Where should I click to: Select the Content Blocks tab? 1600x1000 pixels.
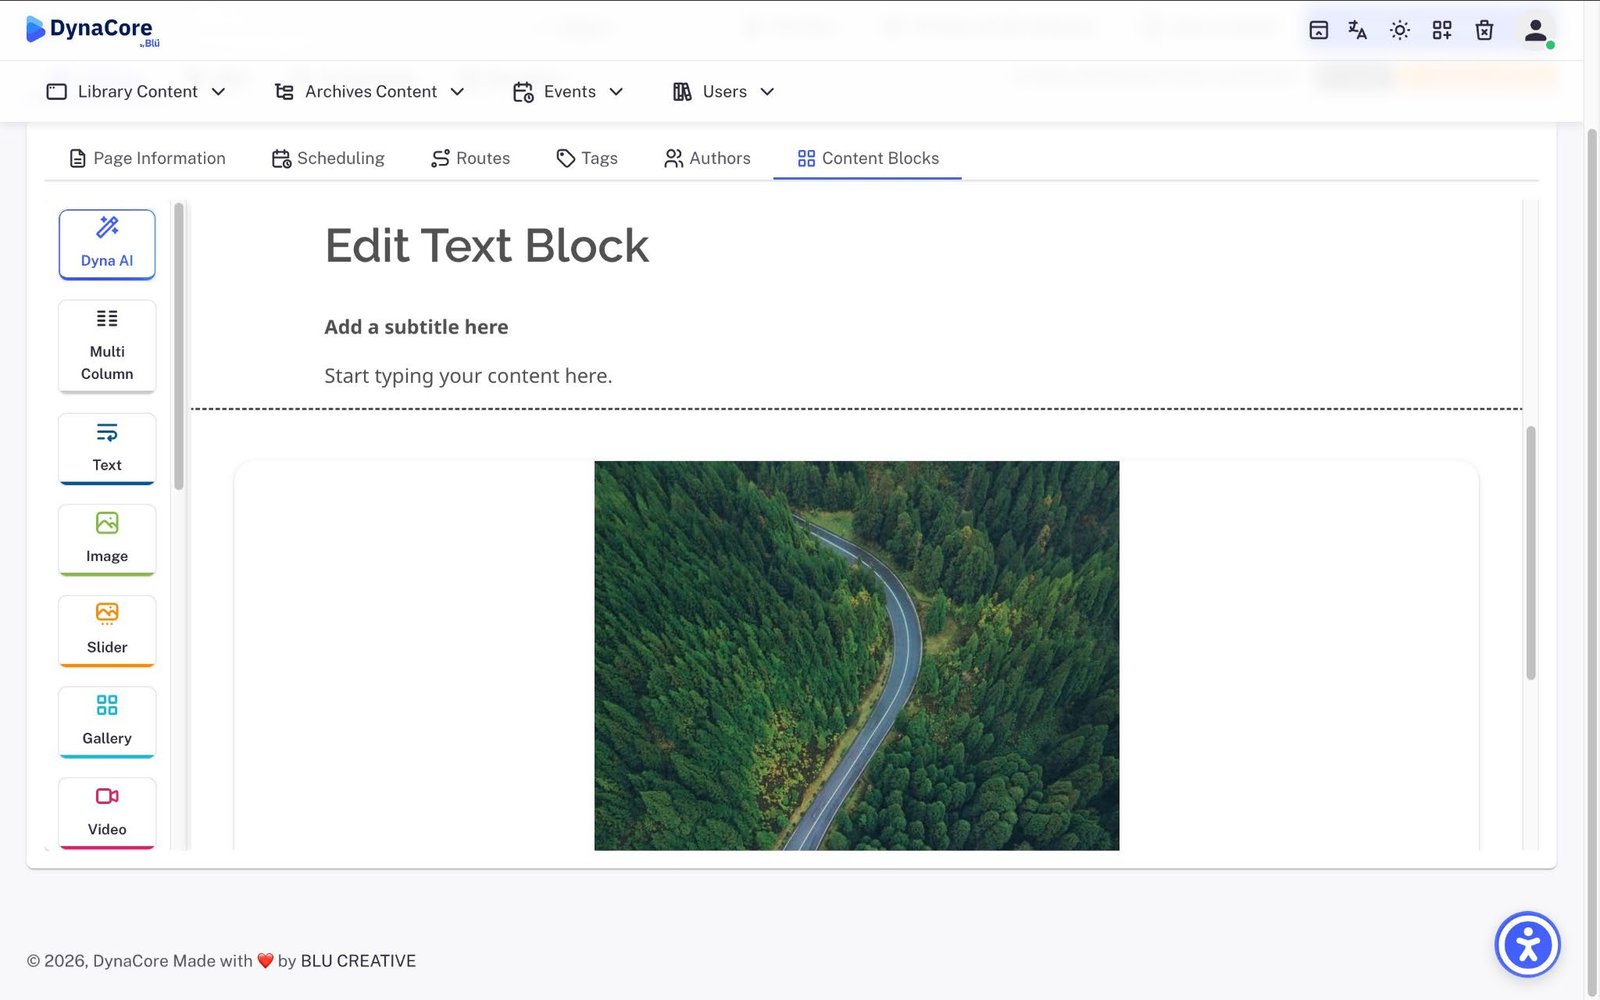868,158
